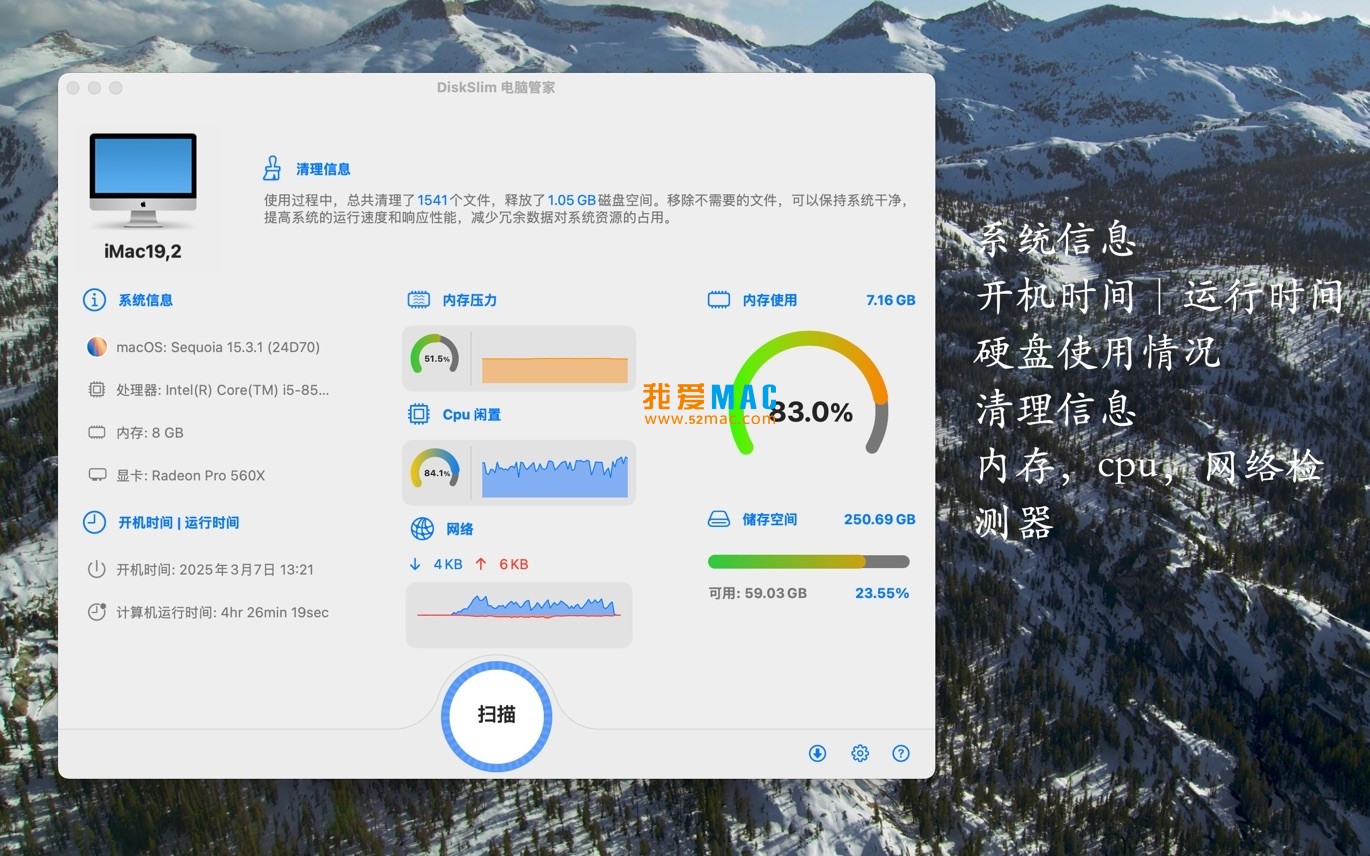This screenshot has width=1370, height=856.
Task: Click the 网络 globe icon
Action: click(422, 529)
